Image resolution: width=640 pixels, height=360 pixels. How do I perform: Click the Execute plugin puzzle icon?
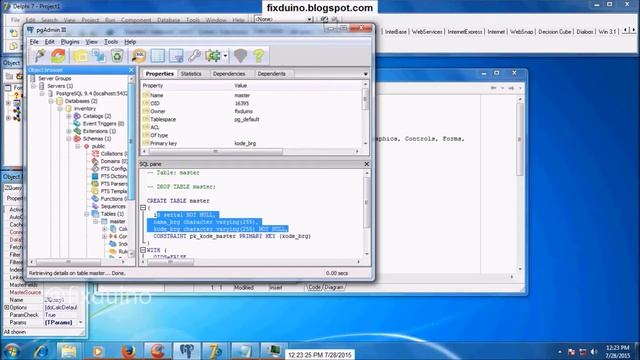213,56
